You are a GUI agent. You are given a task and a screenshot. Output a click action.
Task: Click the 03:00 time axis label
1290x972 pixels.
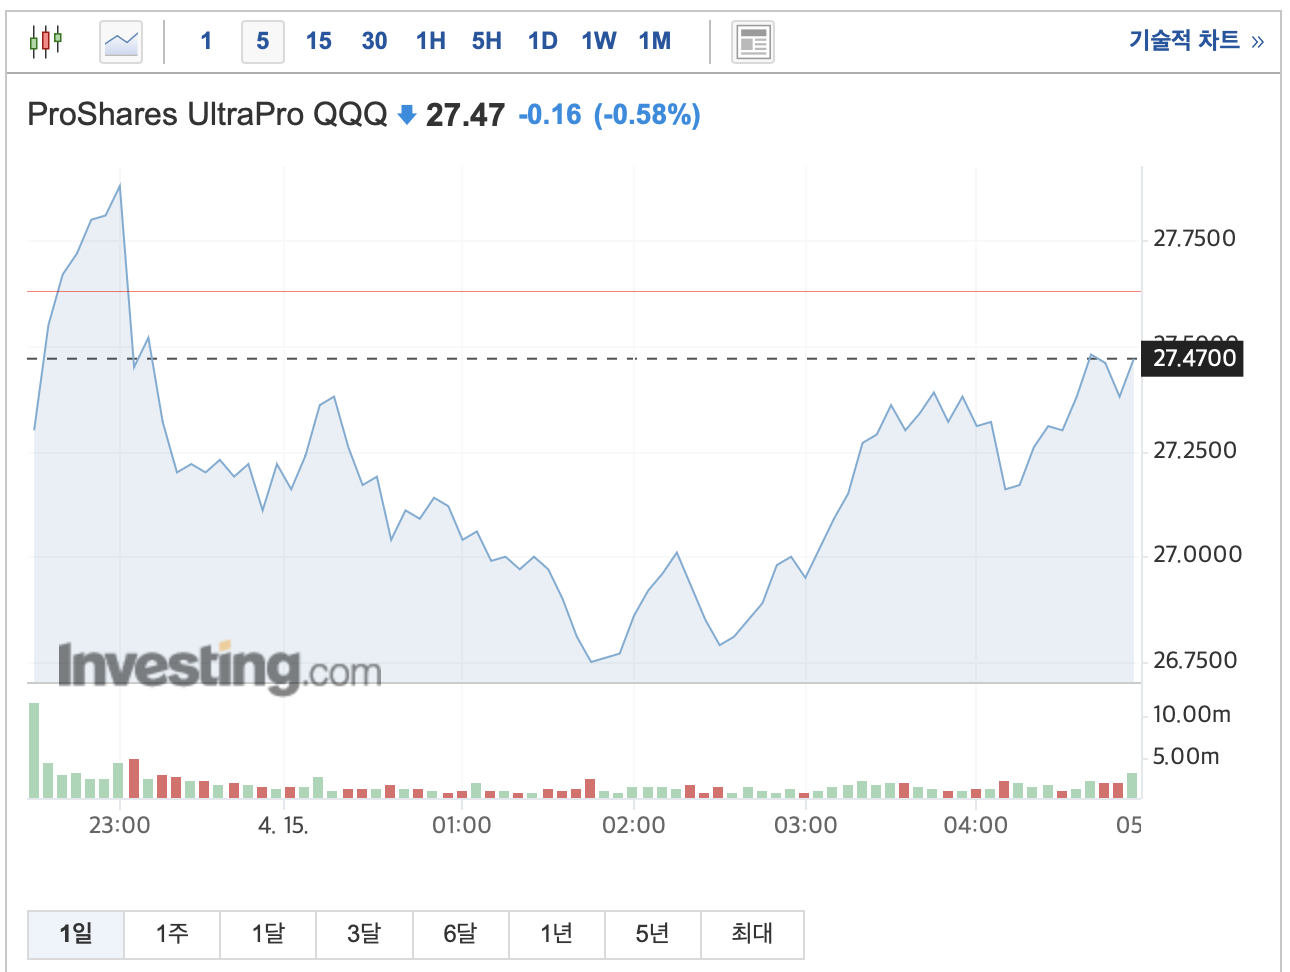[x=806, y=826]
